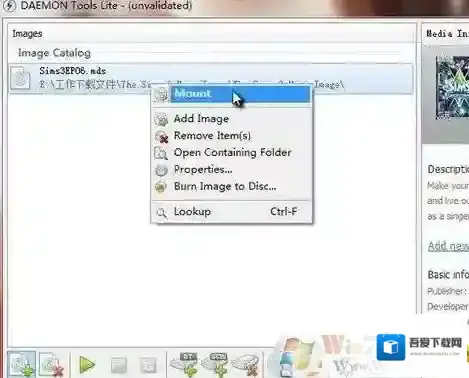Click the Add Image disc icon in menu

[161, 119]
